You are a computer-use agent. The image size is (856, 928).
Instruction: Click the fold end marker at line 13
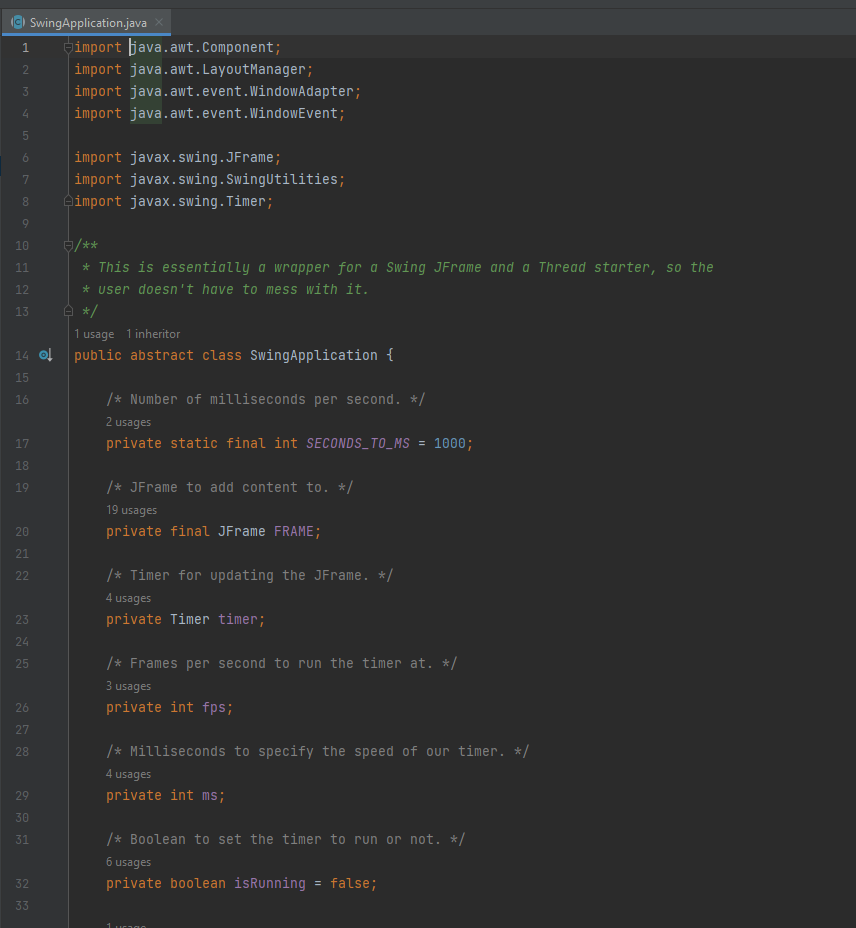tap(68, 311)
